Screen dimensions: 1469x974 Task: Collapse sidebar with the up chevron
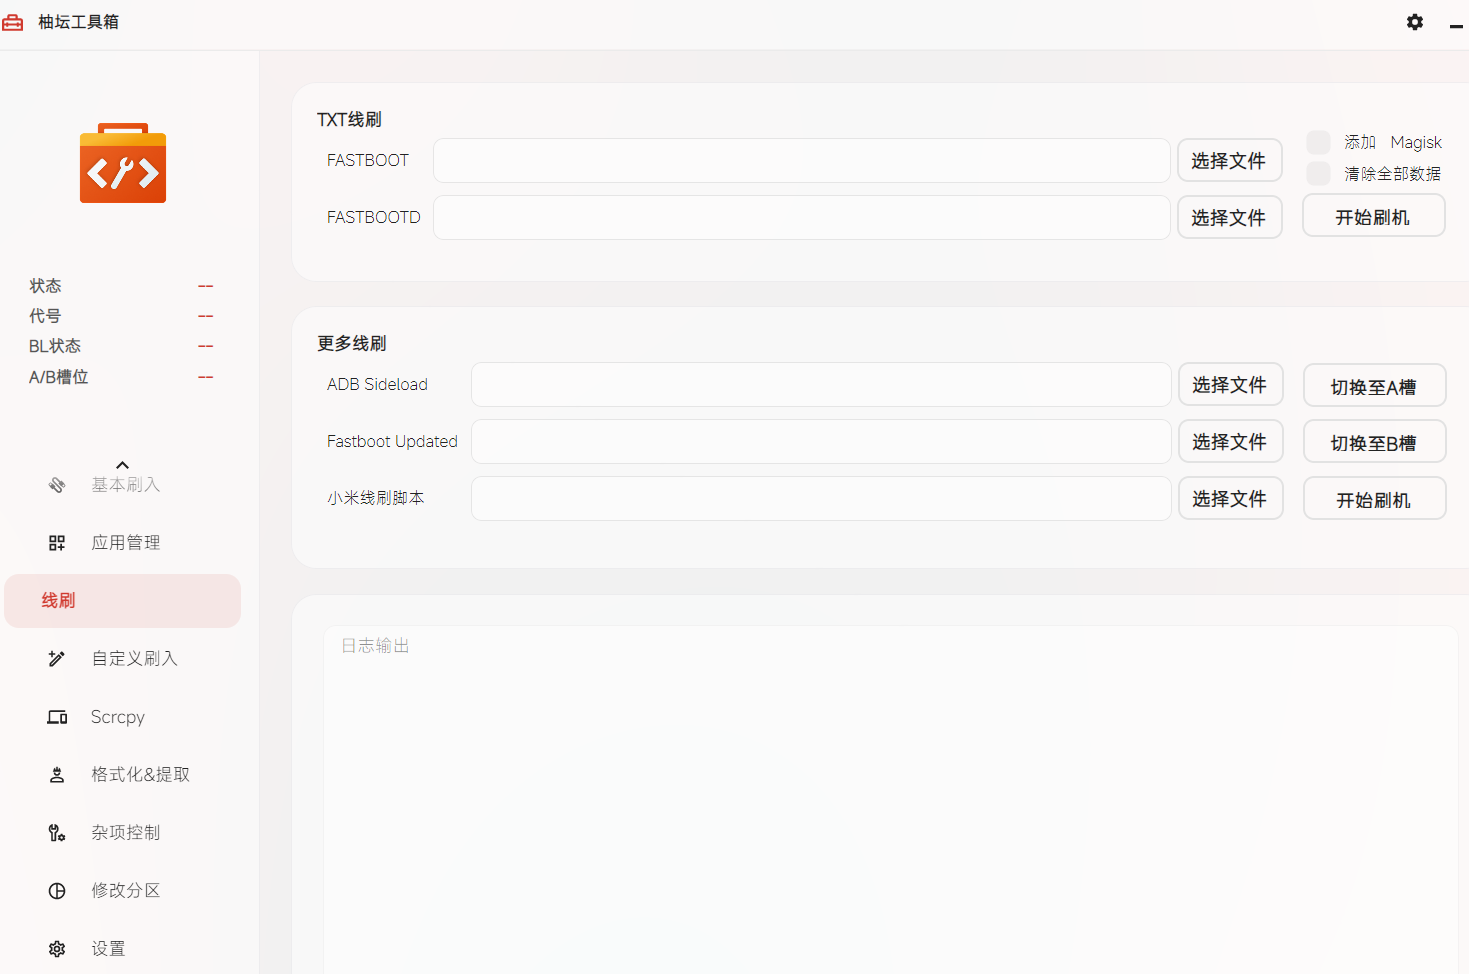(122, 465)
